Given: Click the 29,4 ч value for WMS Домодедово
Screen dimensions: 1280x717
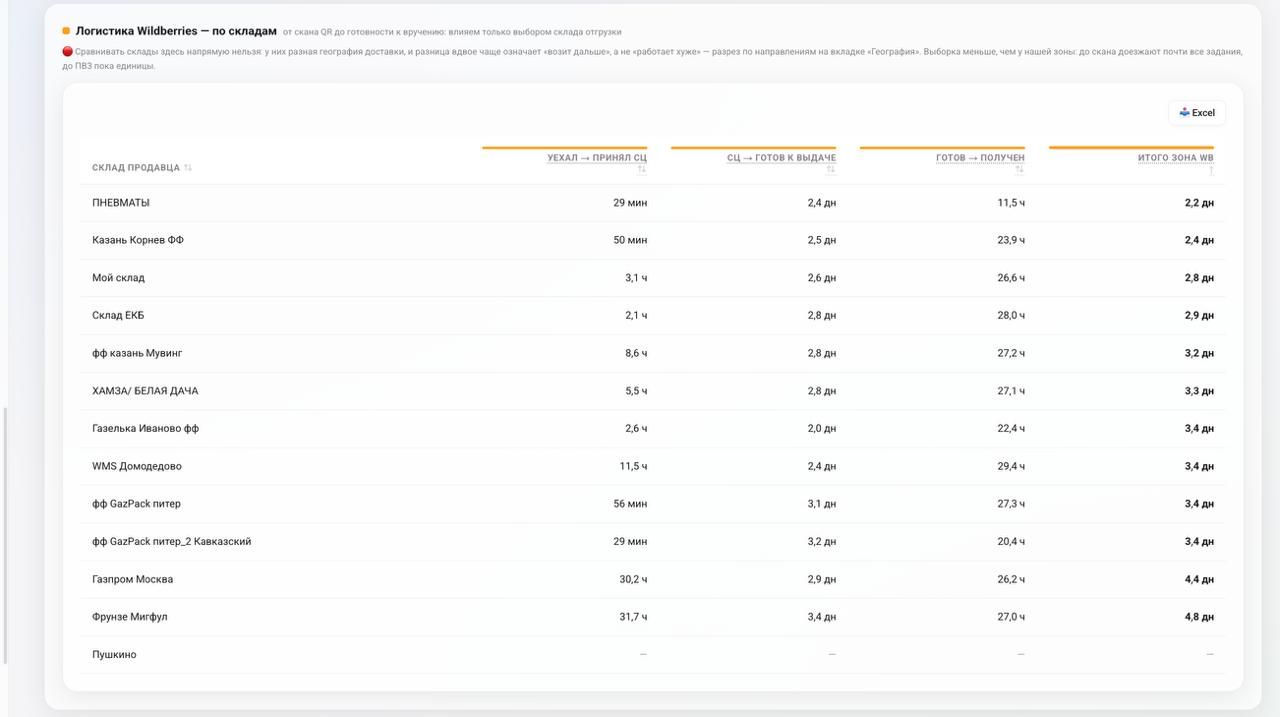Looking at the screenshot, I should (1011, 467).
